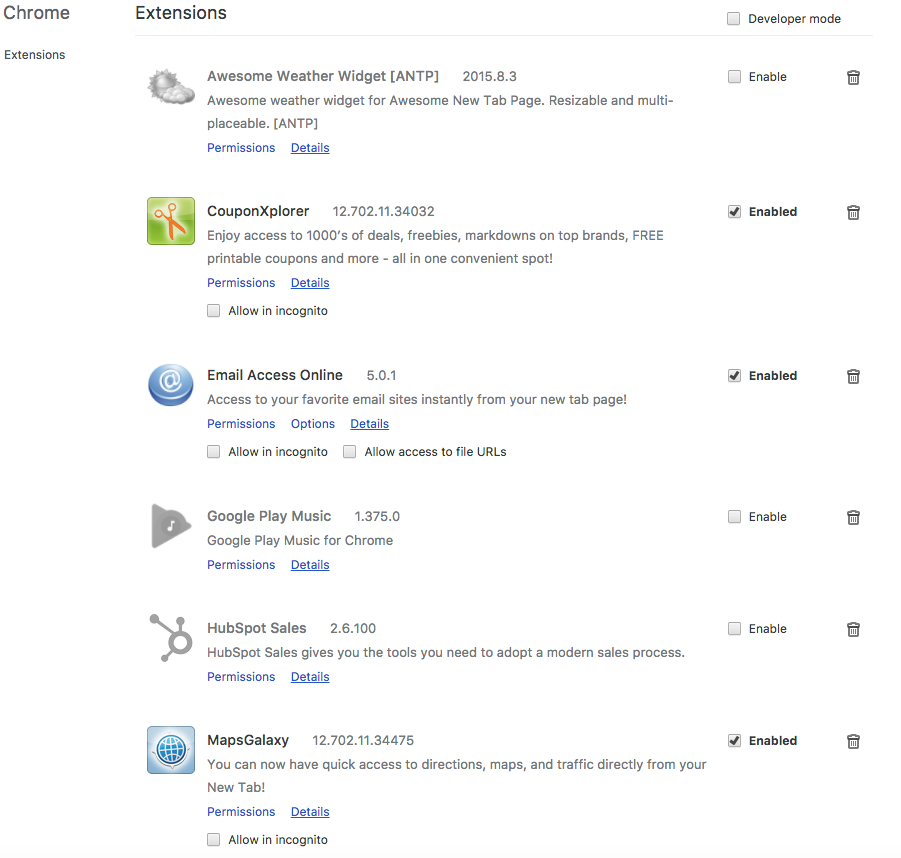Screen dimensions: 901x858
Task: Open HubSpot Sales Permissions link
Action: click(241, 677)
